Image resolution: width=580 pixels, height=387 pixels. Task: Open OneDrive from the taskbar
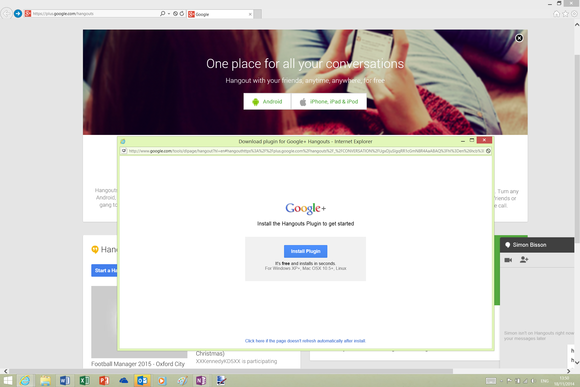[x=124, y=380]
